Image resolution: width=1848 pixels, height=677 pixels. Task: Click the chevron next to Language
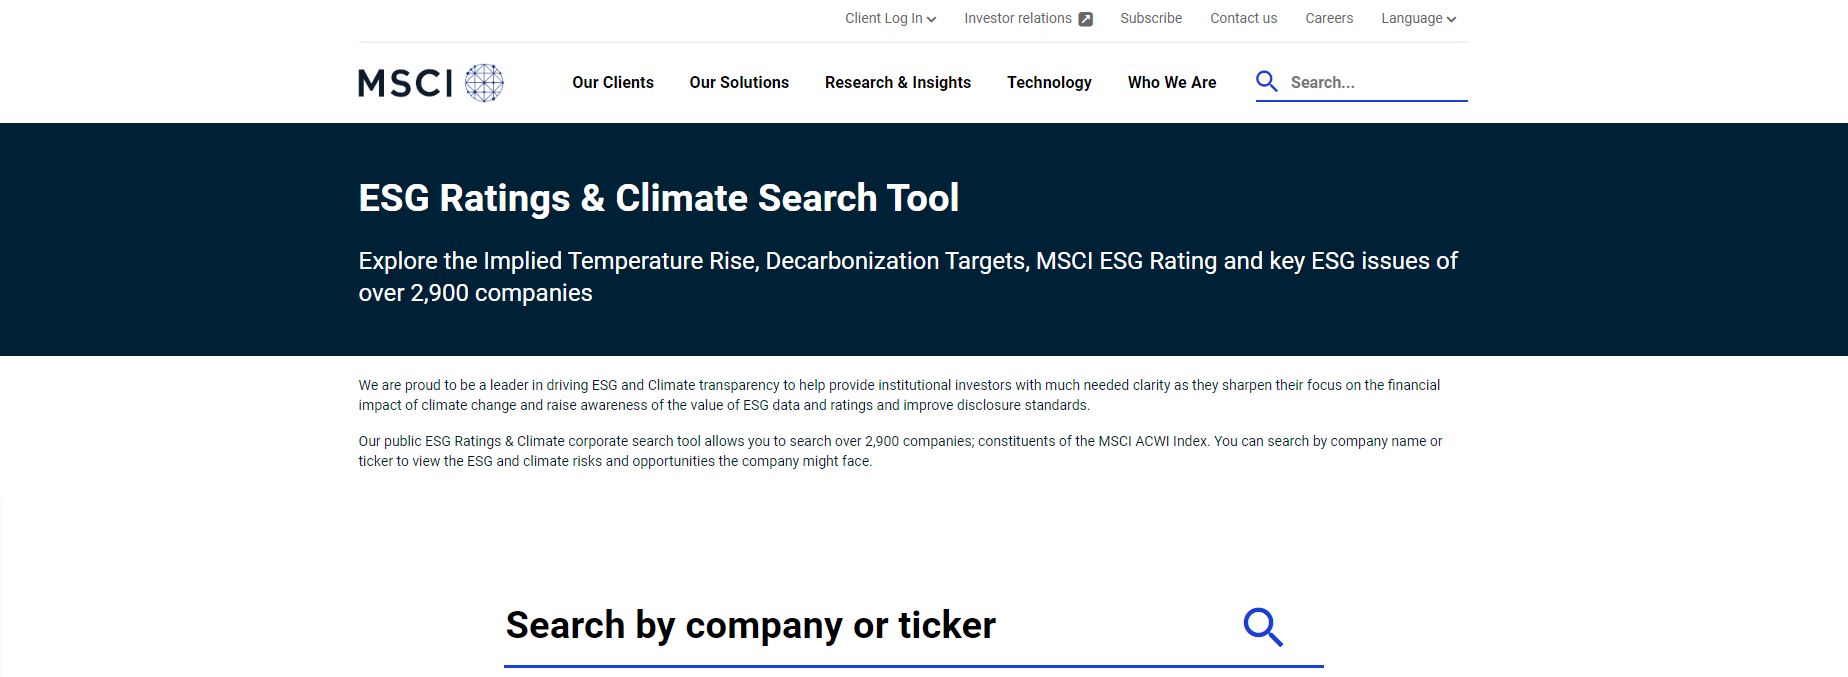pos(1450,18)
